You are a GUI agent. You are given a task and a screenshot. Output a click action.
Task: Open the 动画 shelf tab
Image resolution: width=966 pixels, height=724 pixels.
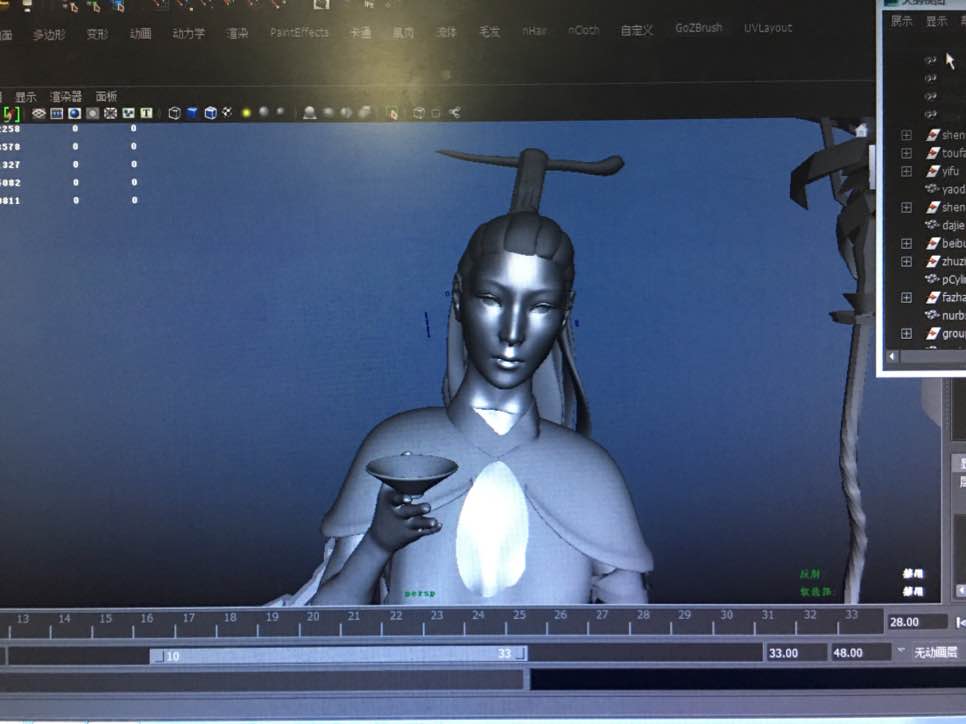(x=140, y=33)
